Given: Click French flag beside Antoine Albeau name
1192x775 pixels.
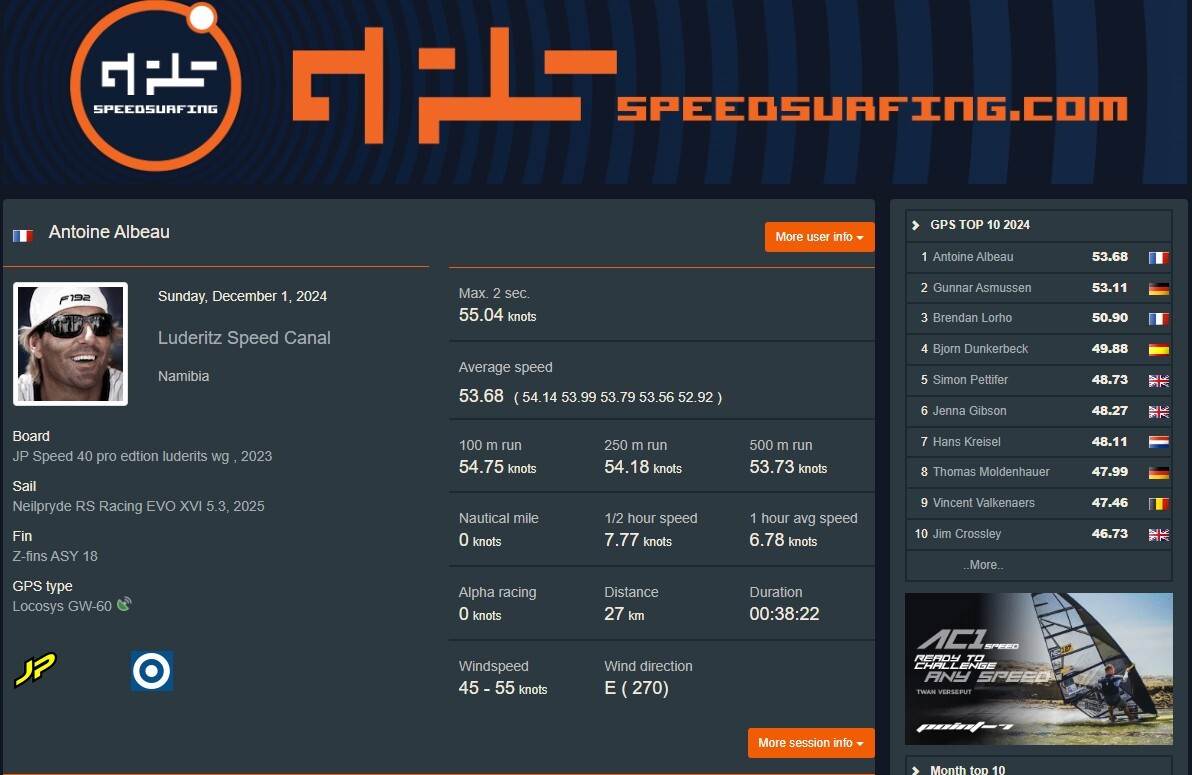Looking at the screenshot, I should click(23, 236).
